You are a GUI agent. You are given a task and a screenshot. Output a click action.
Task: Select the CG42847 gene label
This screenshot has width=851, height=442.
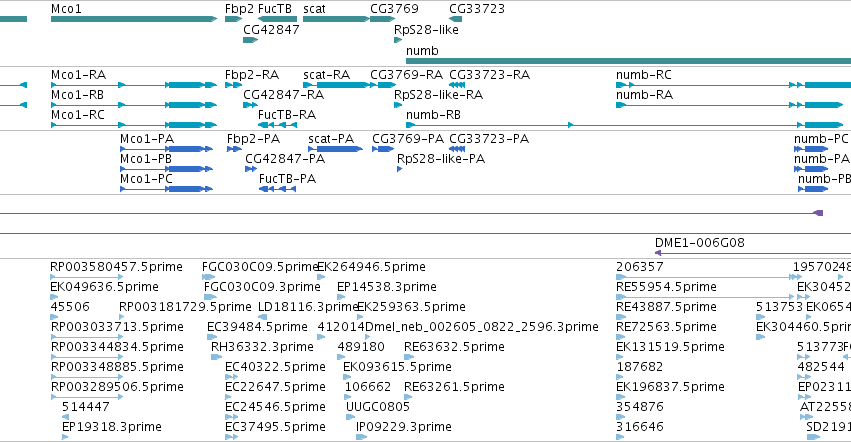coord(271,30)
